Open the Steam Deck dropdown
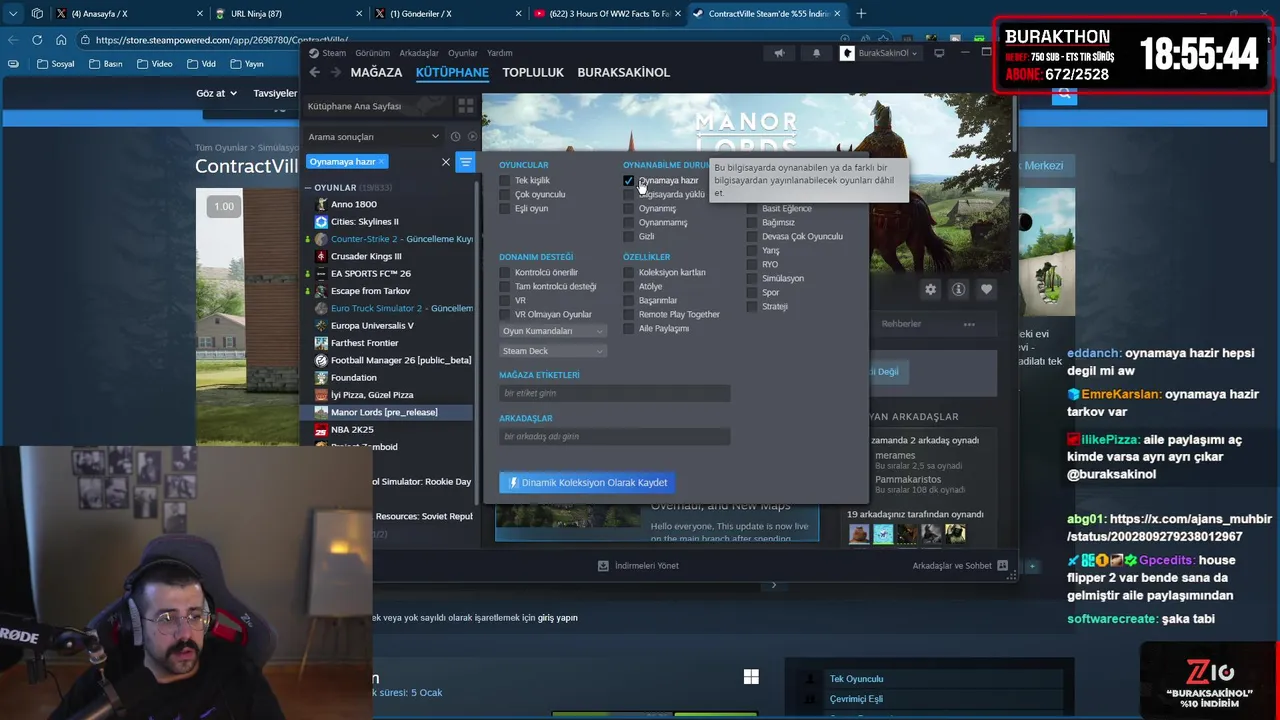 point(553,351)
